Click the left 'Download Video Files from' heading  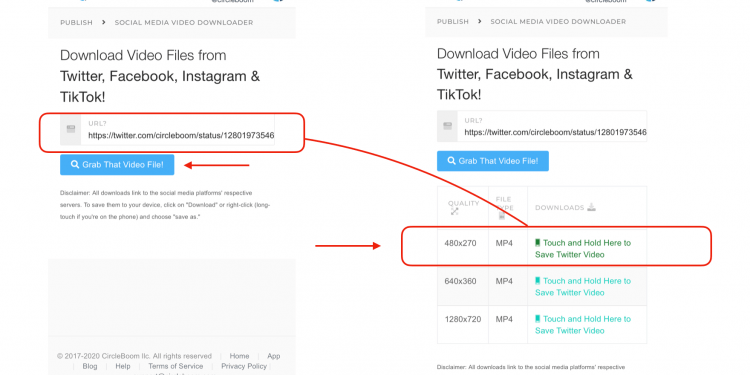(x=143, y=55)
